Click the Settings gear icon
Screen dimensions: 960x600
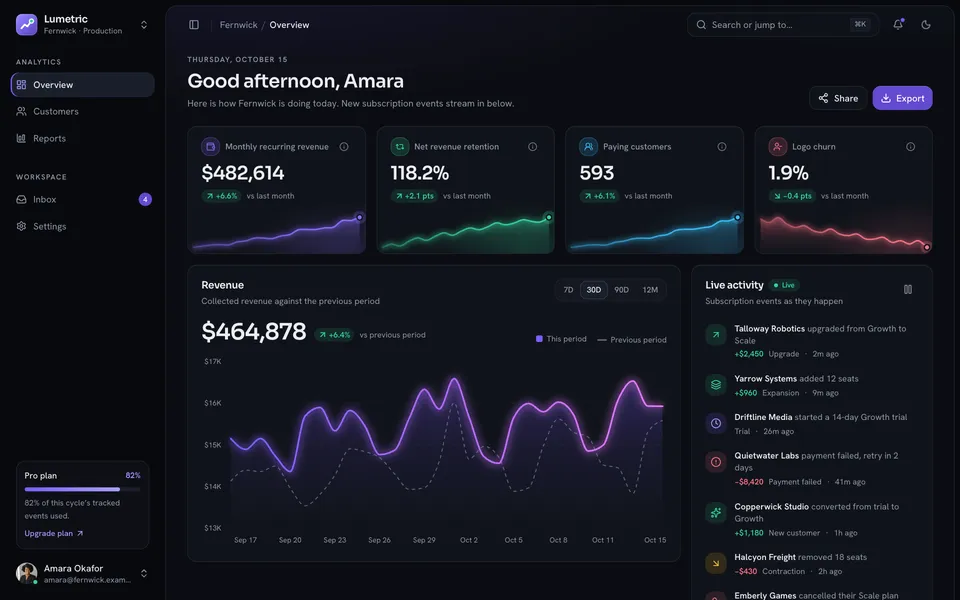click(21, 226)
